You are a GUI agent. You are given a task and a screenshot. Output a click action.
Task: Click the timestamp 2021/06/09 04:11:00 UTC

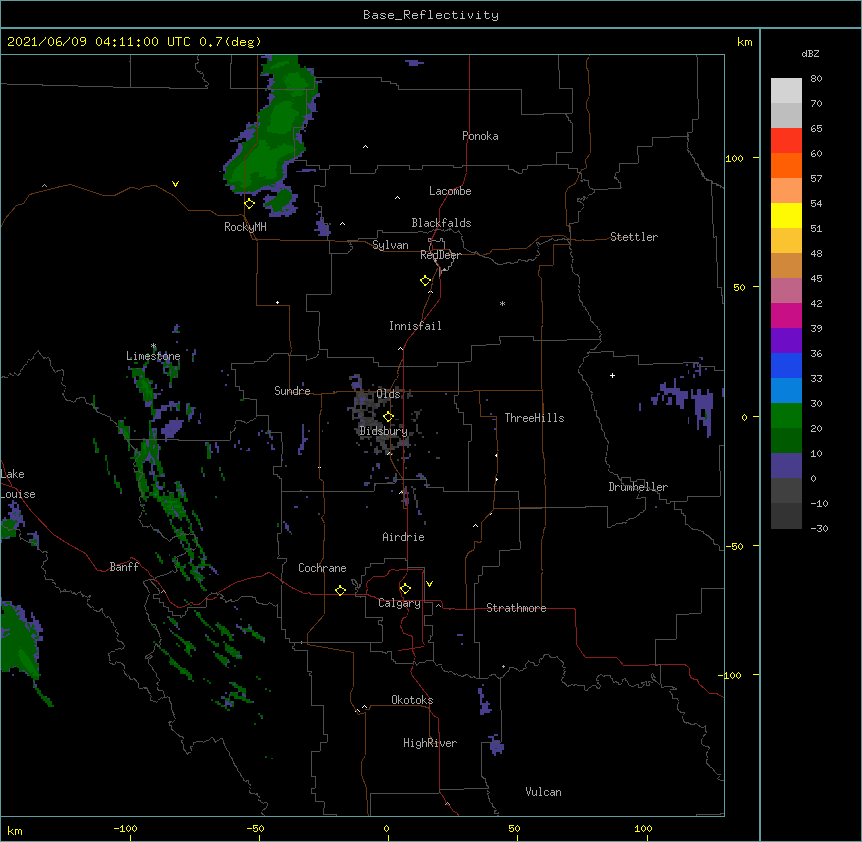pos(99,42)
